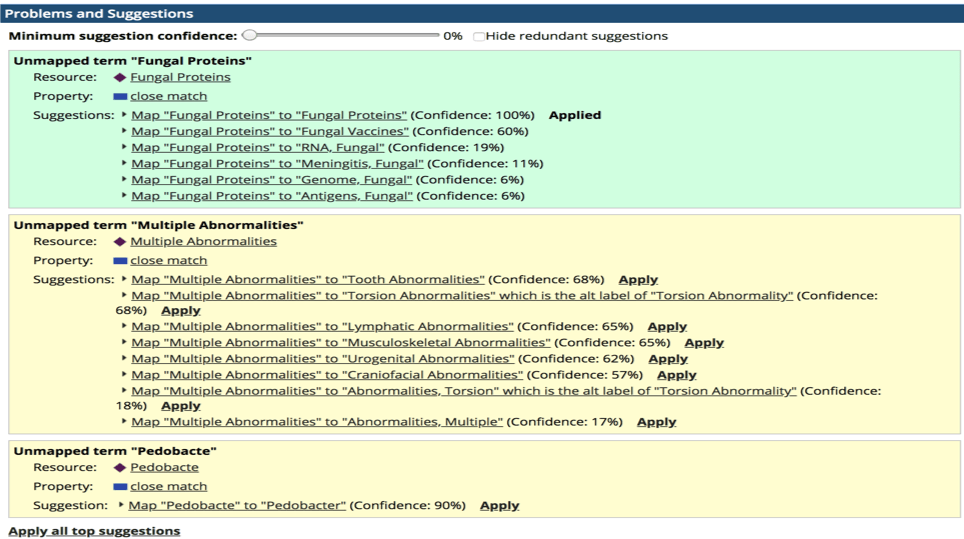964x539 pixels.
Task: Expand the Lymphatic Abnormalities suggestion triangle
Action: click(x=124, y=326)
